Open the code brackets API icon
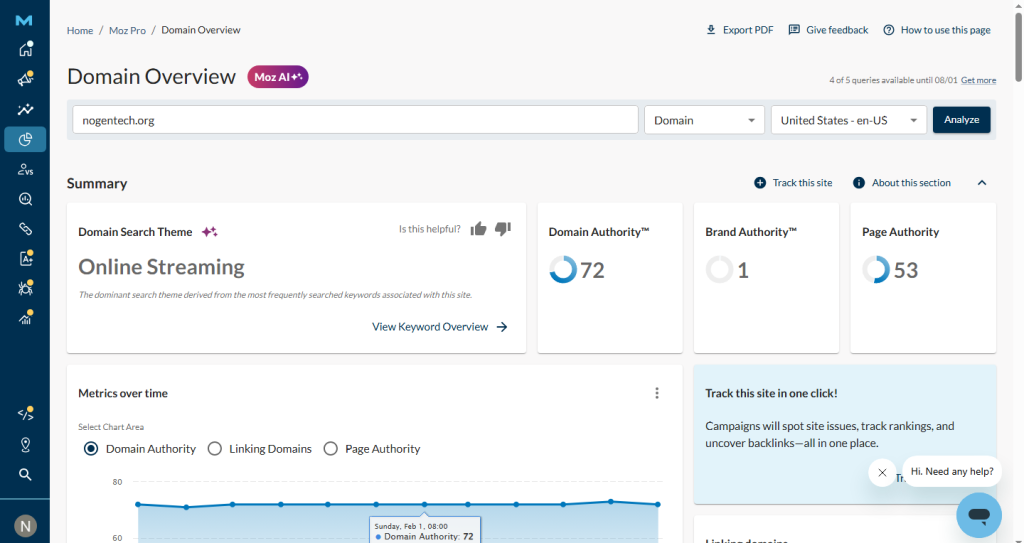The width and height of the screenshot is (1024, 543). coord(25,414)
